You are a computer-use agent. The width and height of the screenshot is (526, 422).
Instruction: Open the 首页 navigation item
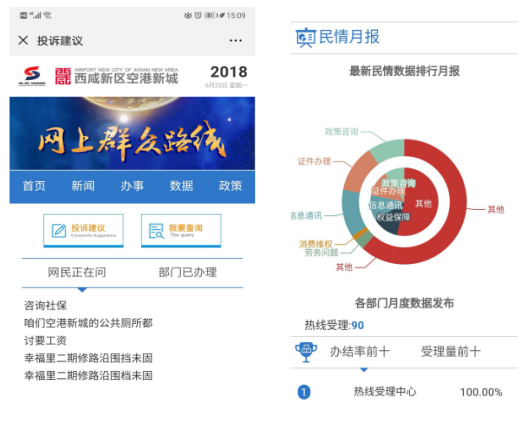pyautogui.click(x=34, y=186)
